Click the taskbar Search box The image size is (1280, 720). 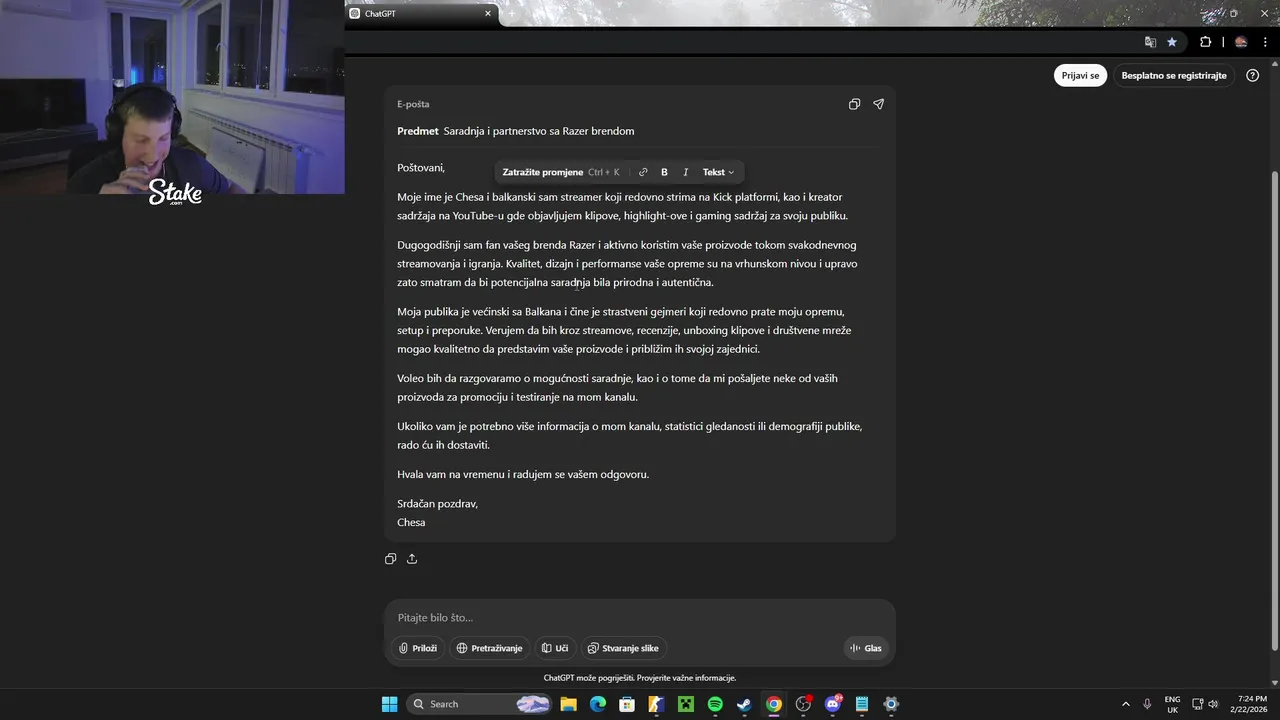(x=480, y=704)
